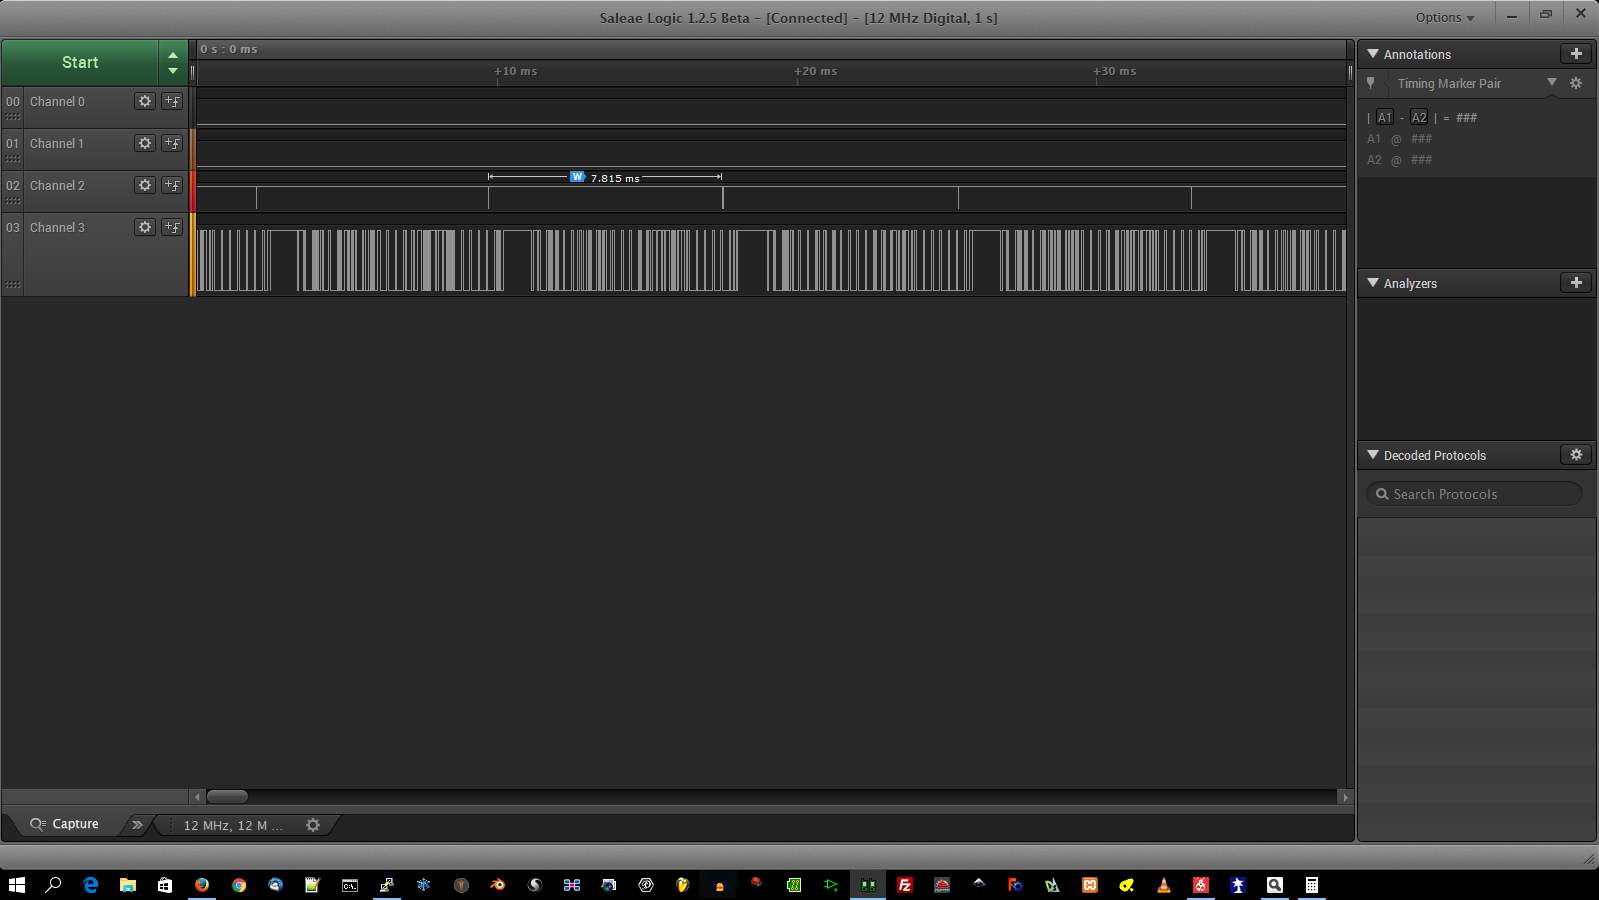
Task: Click horizontal scrollbar left arrow
Action: click(197, 797)
